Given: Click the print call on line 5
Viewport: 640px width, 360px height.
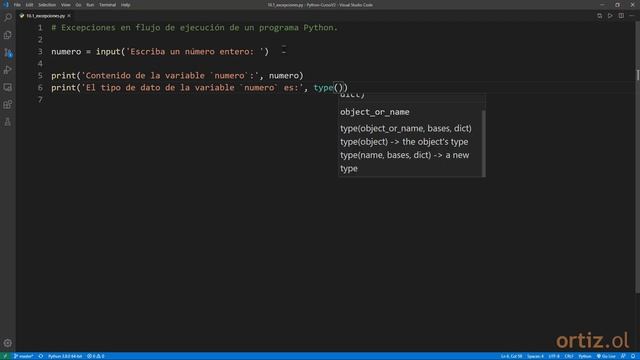Looking at the screenshot, I should click(64, 76).
